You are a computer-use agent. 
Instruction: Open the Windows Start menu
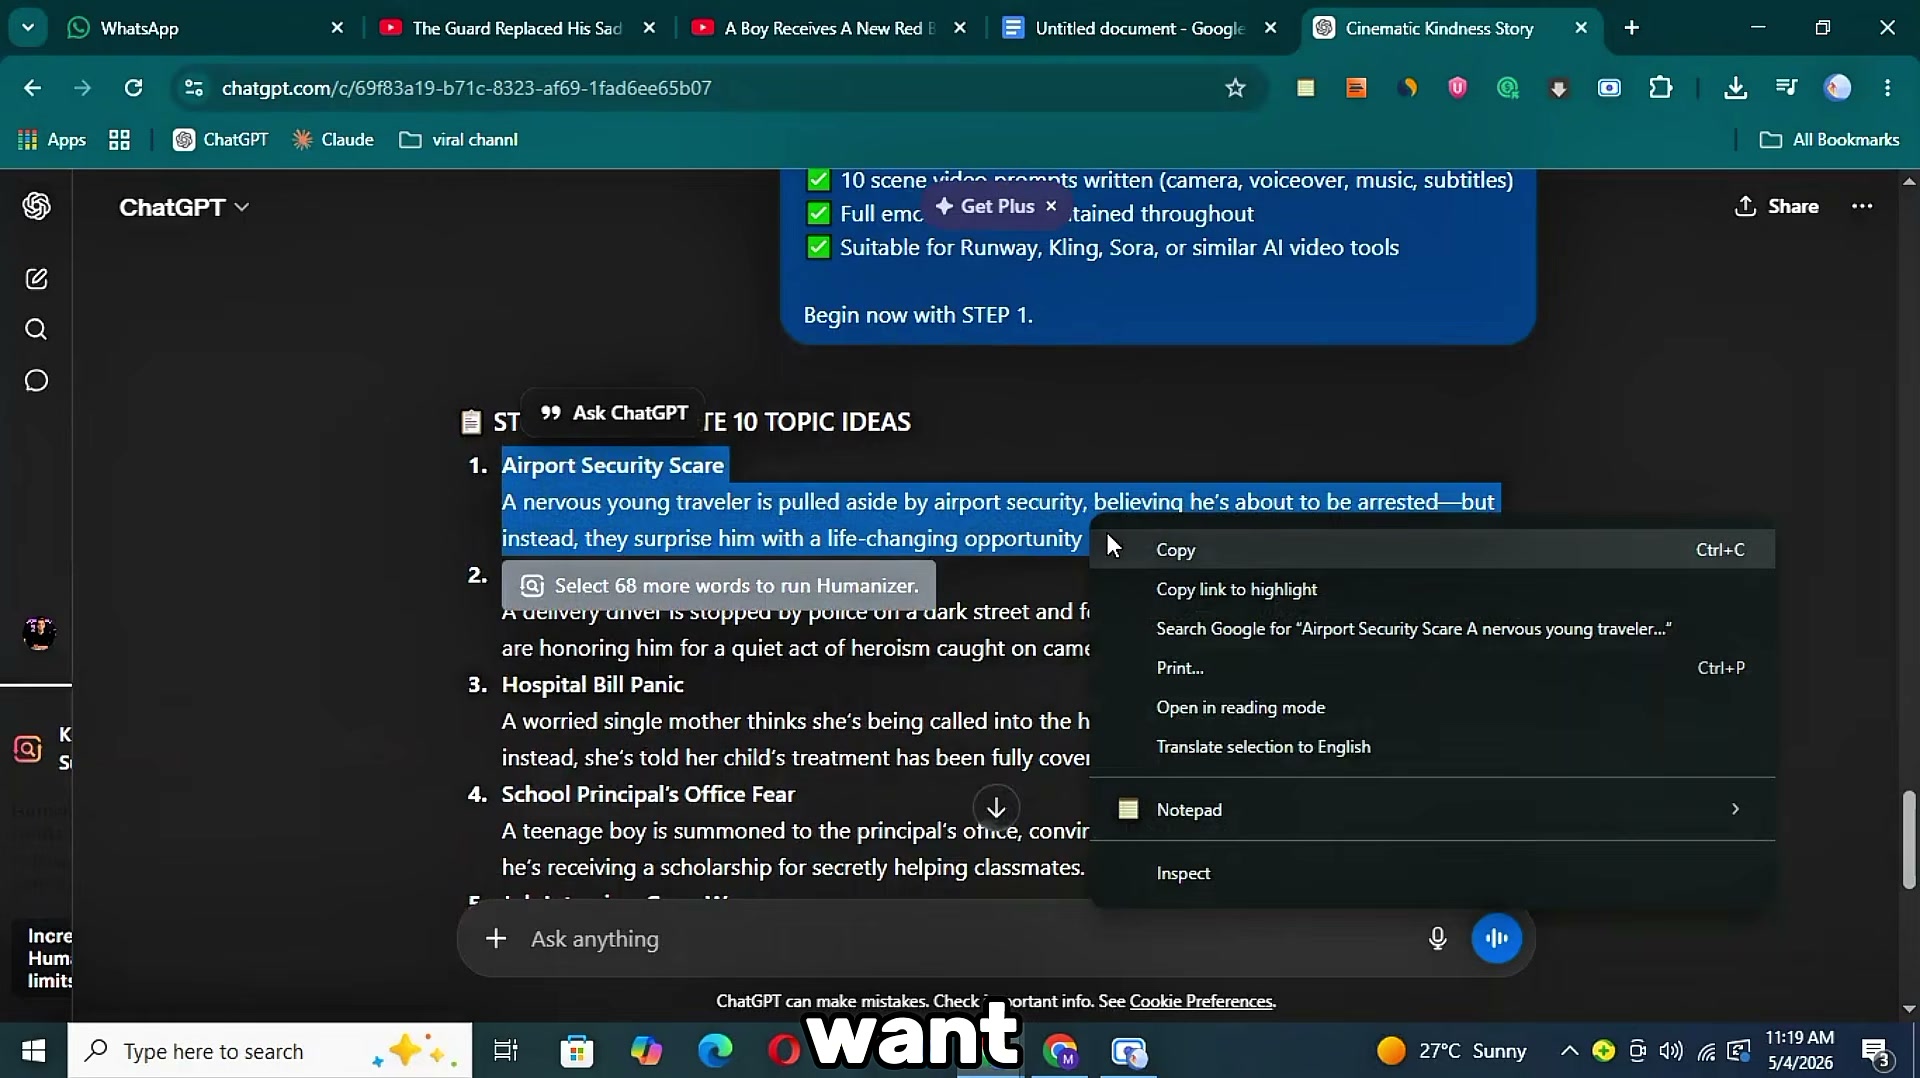33,1051
